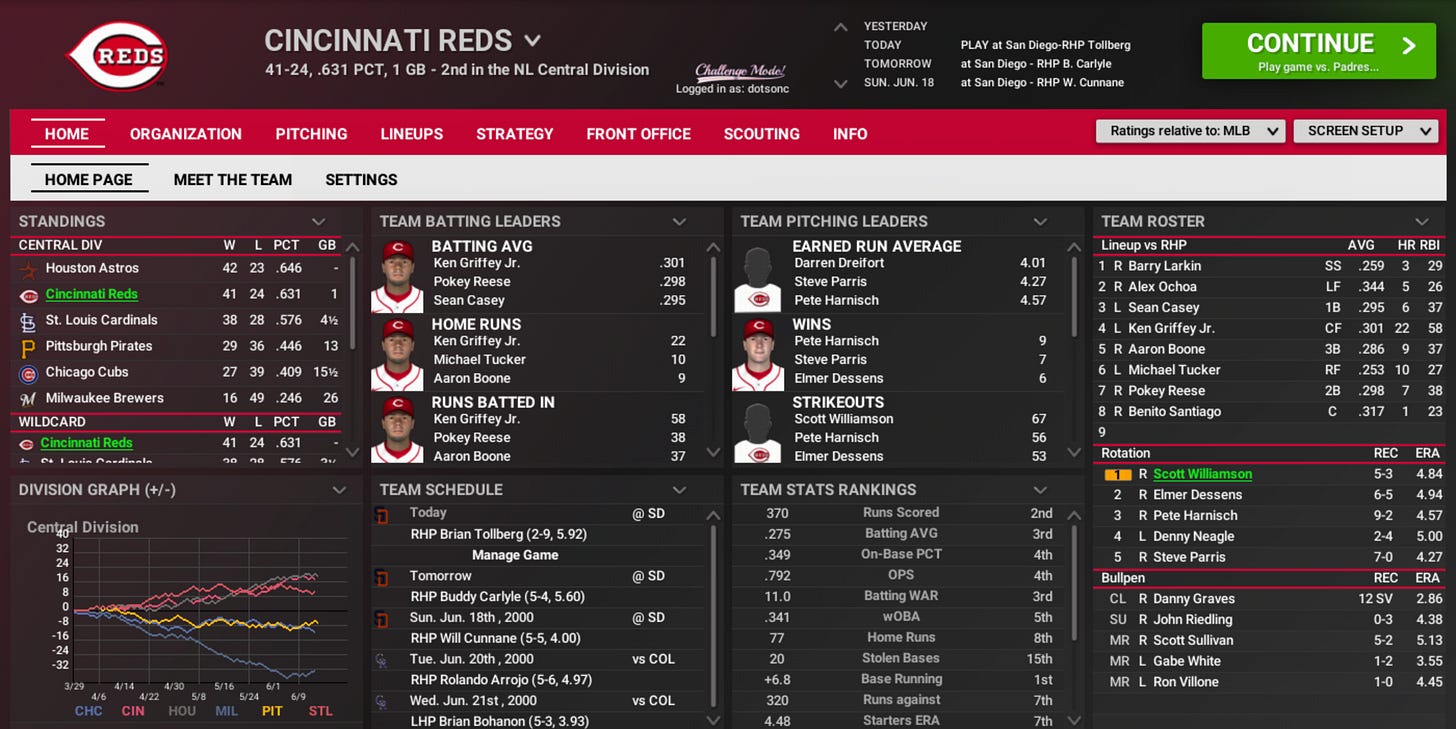Click the number 1 starter badge next to Scott Williamson

click(1117, 475)
